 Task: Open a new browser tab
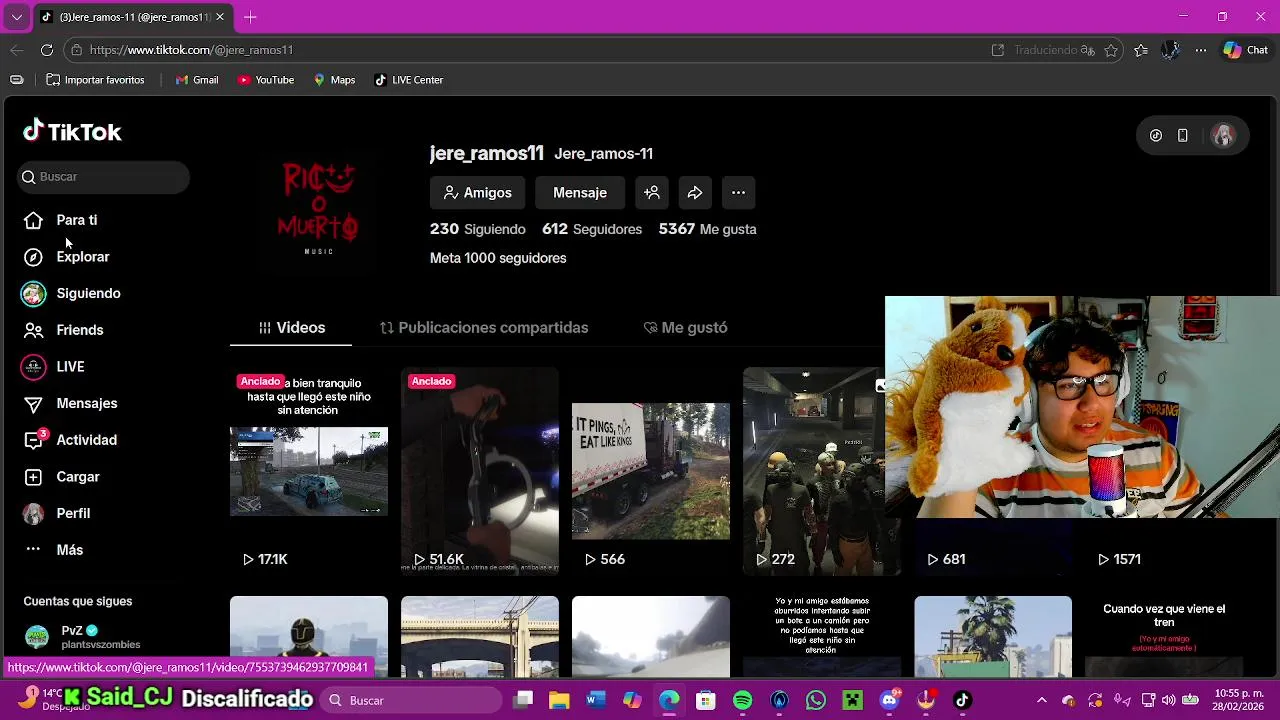250,17
